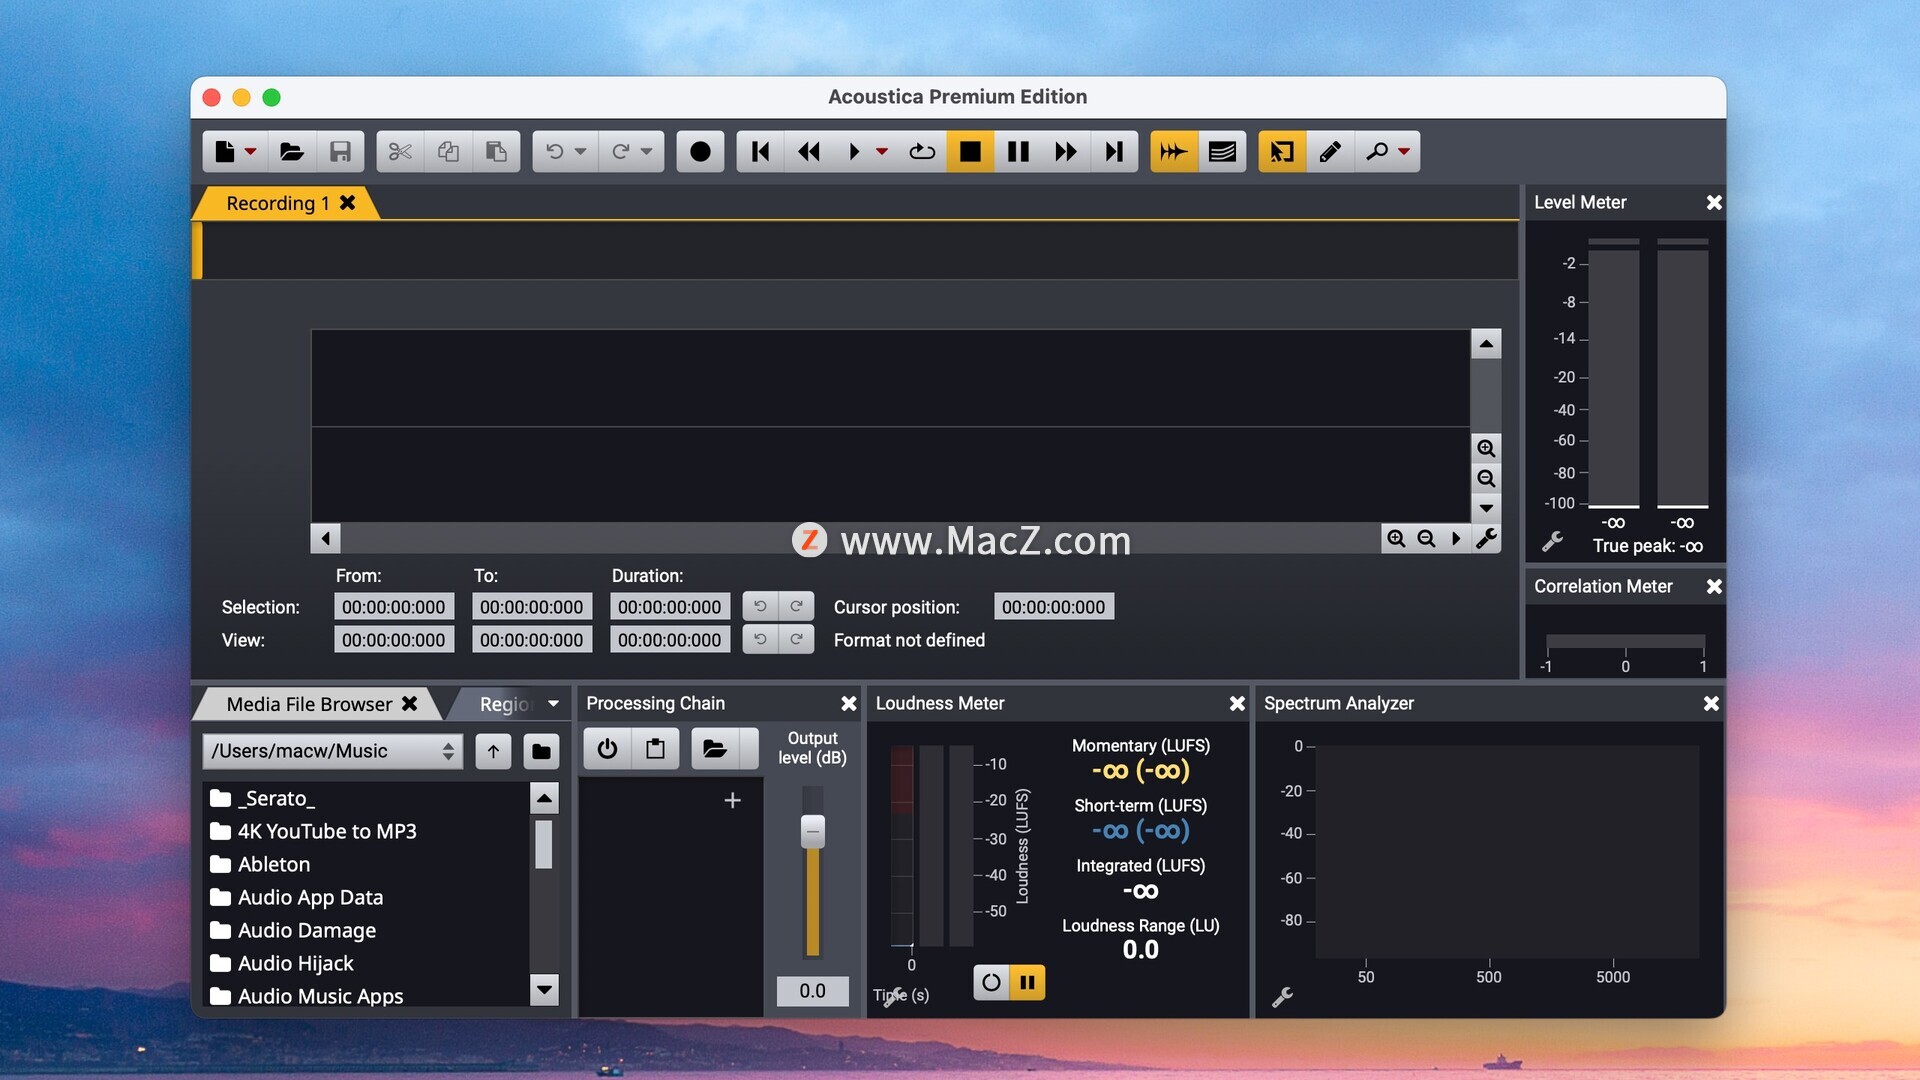The height and width of the screenshot is (1080, 1920).
Task: Close the Level Meter panel
Action: pyautogui.click(x=1714, y=202)
